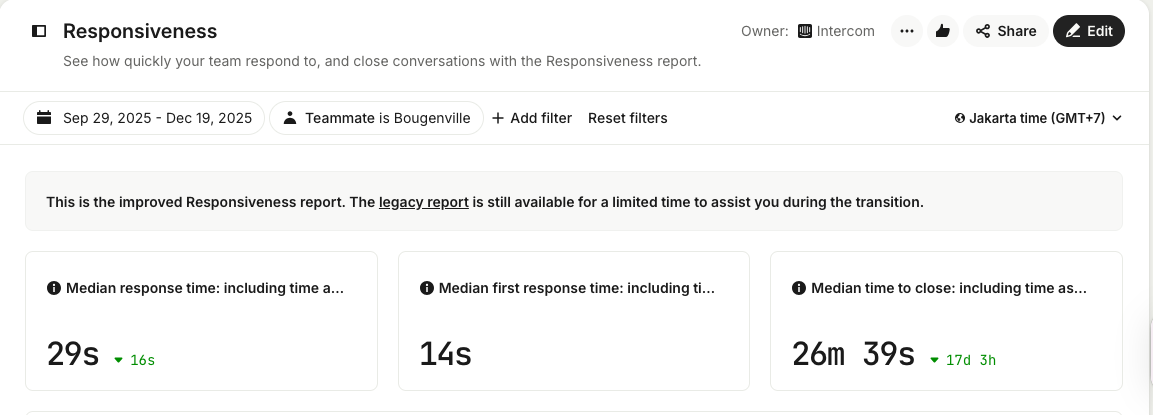This screenshot has height=415, width=1153.
Task: Click the Intercom owner label
Action: [x=836, y=31]
